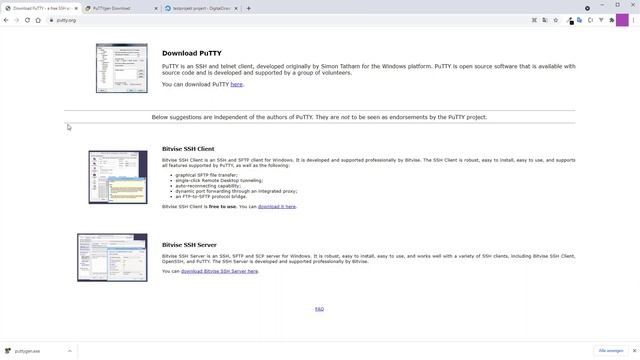This screenshot has width=640, height=360.
Task: Go back to the previous page
Action: coord(6,20)
